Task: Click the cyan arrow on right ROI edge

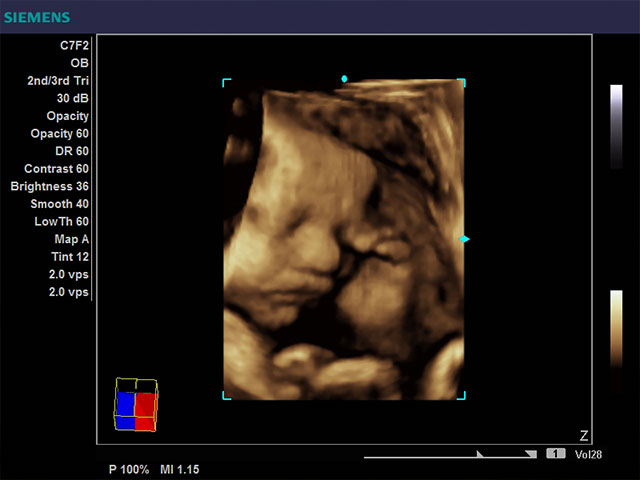Action: tap(464, 239)
